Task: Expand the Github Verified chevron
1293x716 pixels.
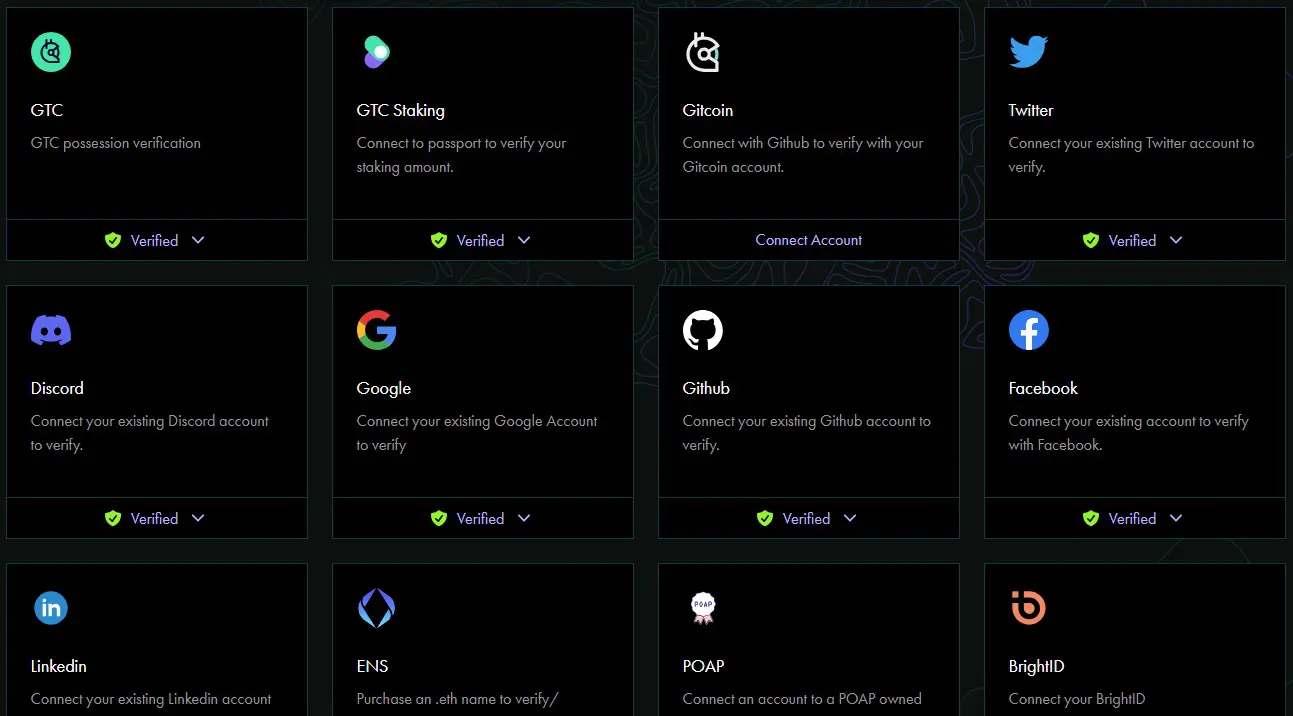Action: point(850,518)
